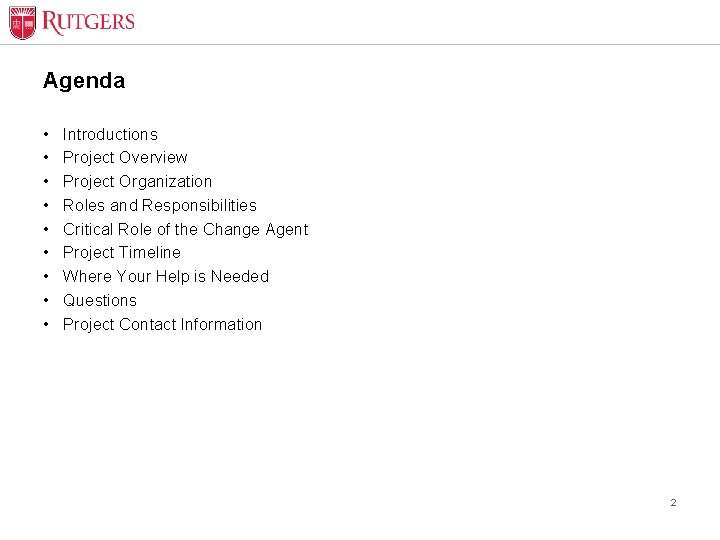
Task: Select the Agenda slide title
Action: click(x=84, y=81)
